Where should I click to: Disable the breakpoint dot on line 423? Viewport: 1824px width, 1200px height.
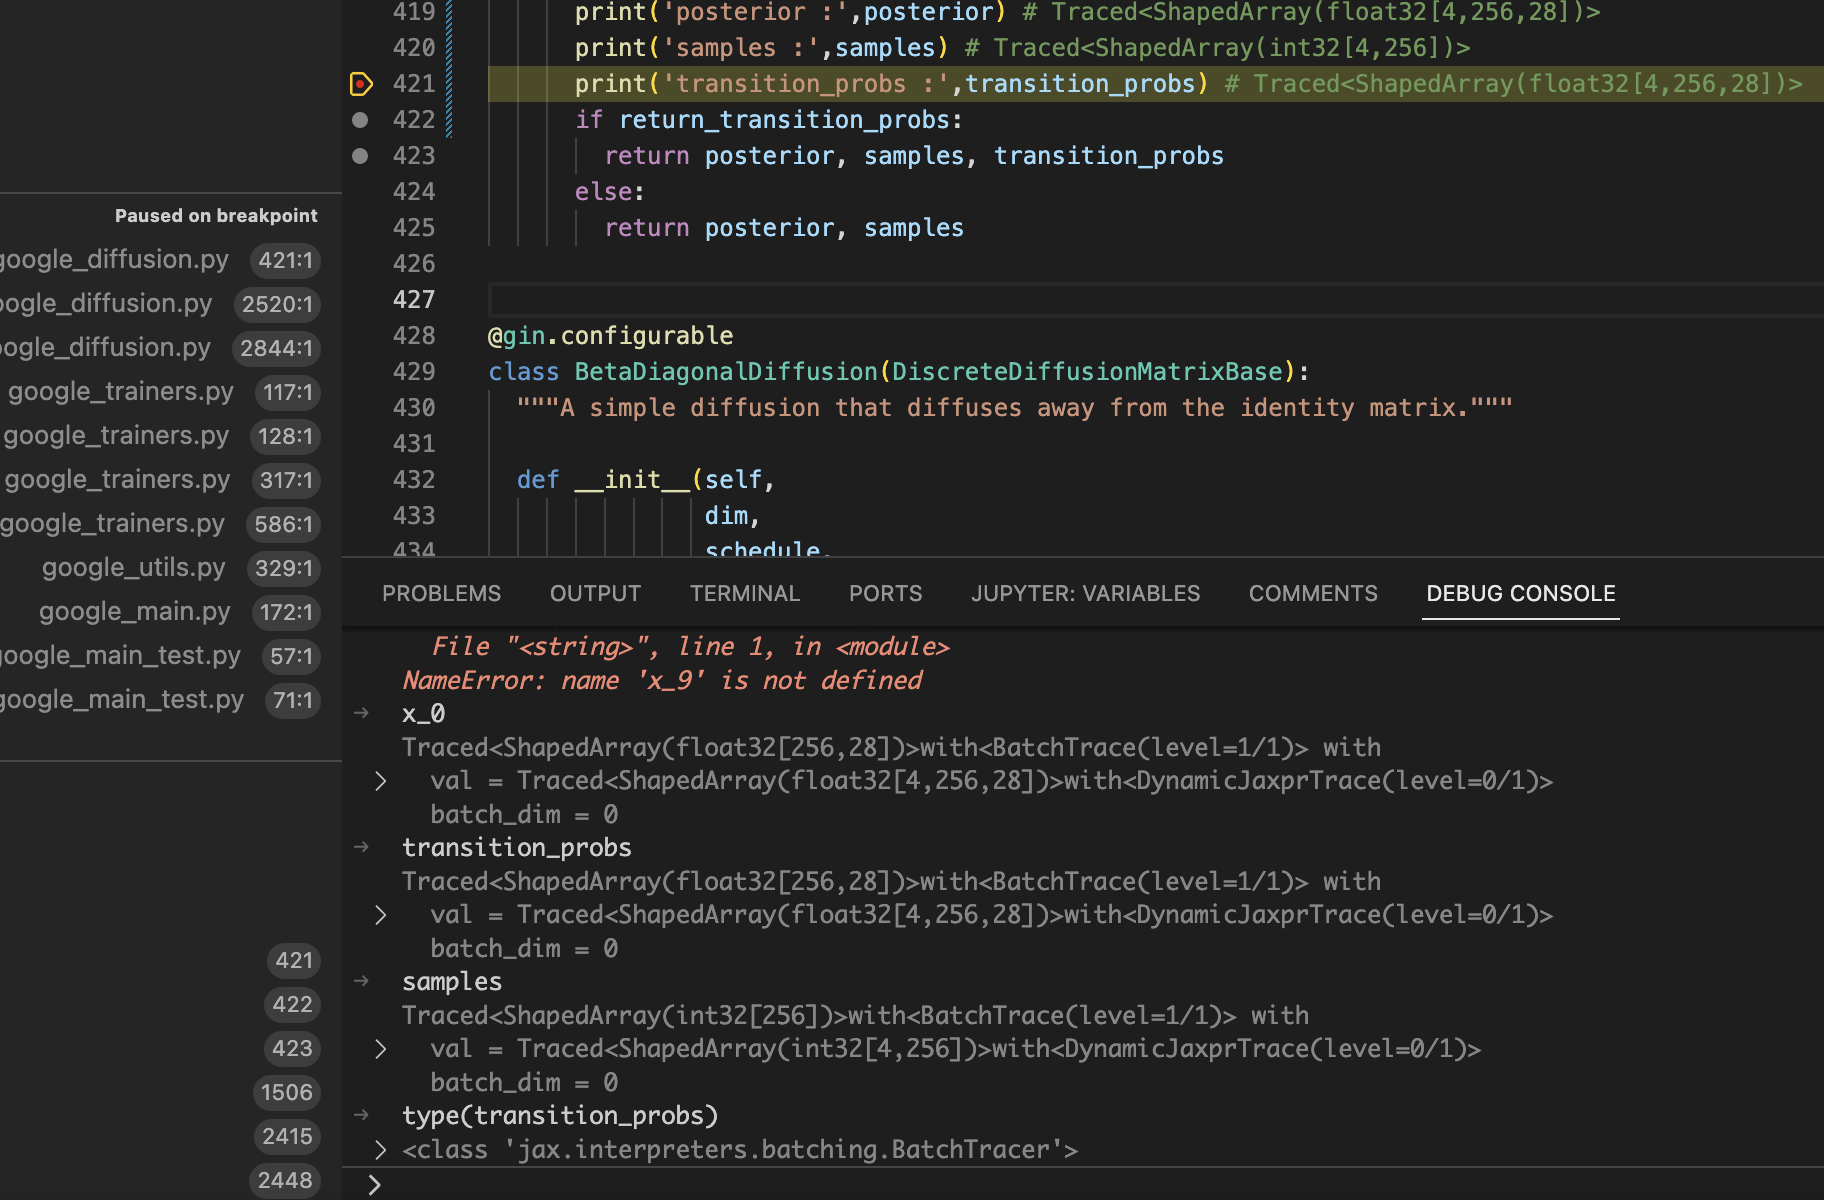(x=361, y=155)
